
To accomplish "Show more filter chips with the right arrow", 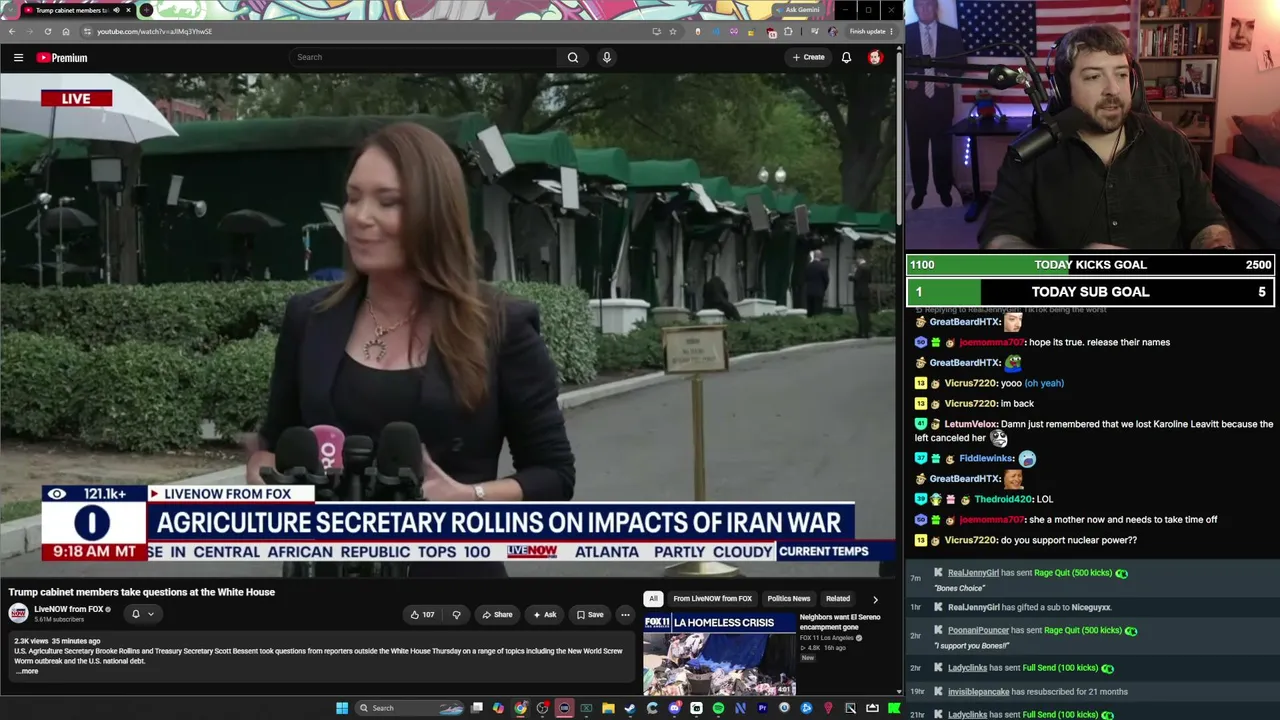I will [x=875, y=599].
